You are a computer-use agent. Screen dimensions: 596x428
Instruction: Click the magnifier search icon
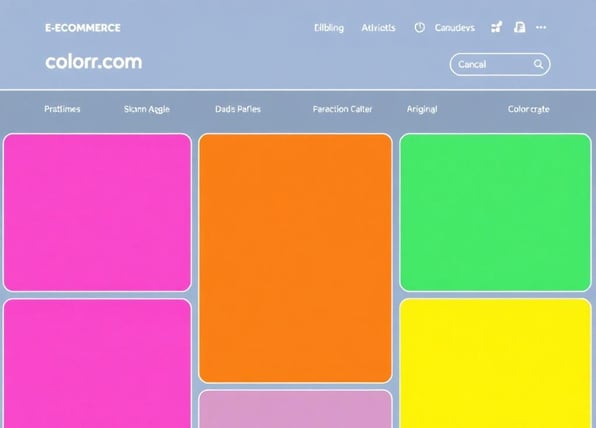[538, 64]
